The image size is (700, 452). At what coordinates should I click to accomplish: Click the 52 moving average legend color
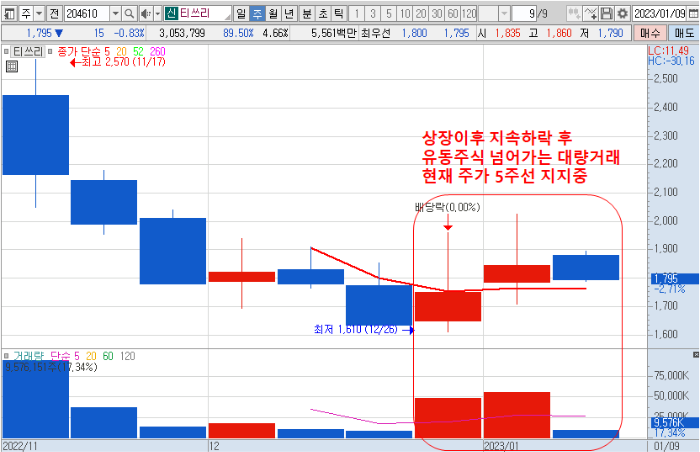(x=138, y=52)
